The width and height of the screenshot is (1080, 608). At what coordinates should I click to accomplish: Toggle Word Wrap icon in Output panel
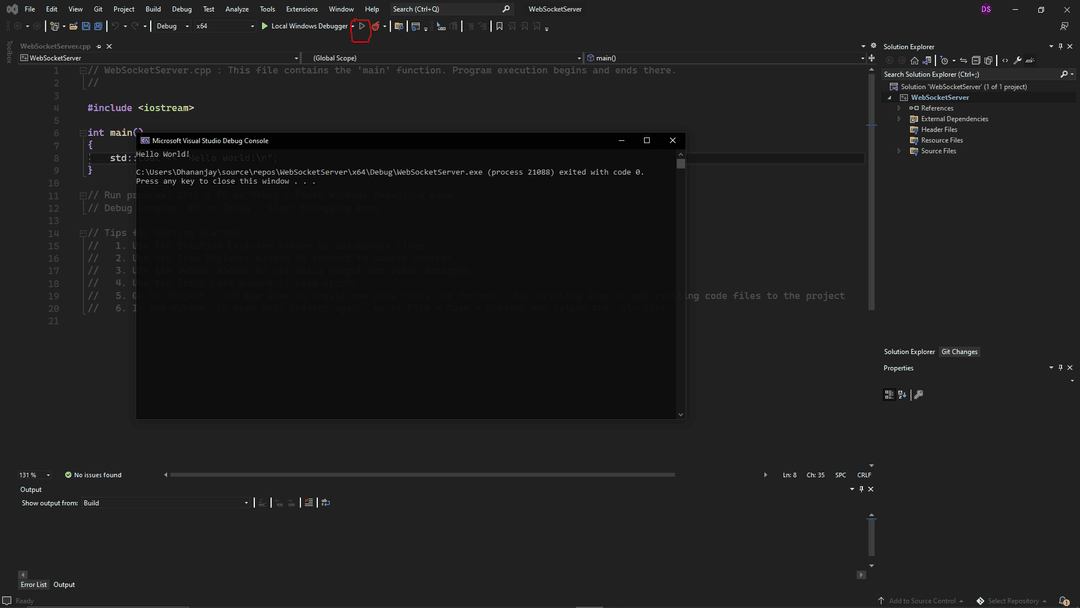[325, 503]
